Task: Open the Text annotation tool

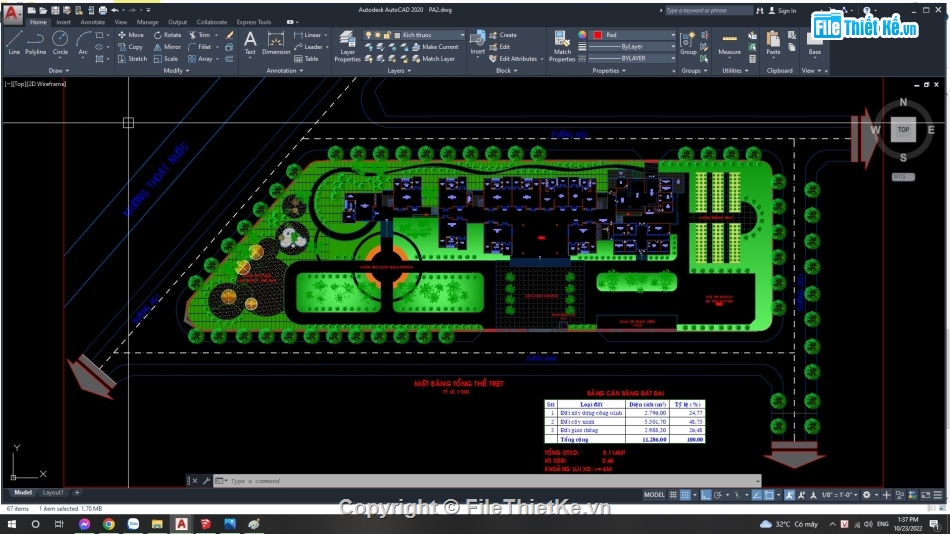Action: (x=250, y=43)
